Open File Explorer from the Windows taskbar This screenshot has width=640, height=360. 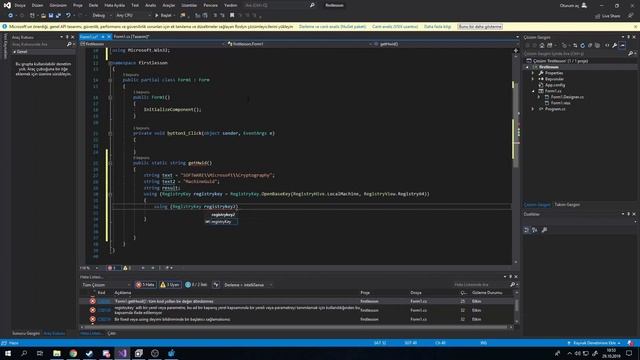(57, 353)
